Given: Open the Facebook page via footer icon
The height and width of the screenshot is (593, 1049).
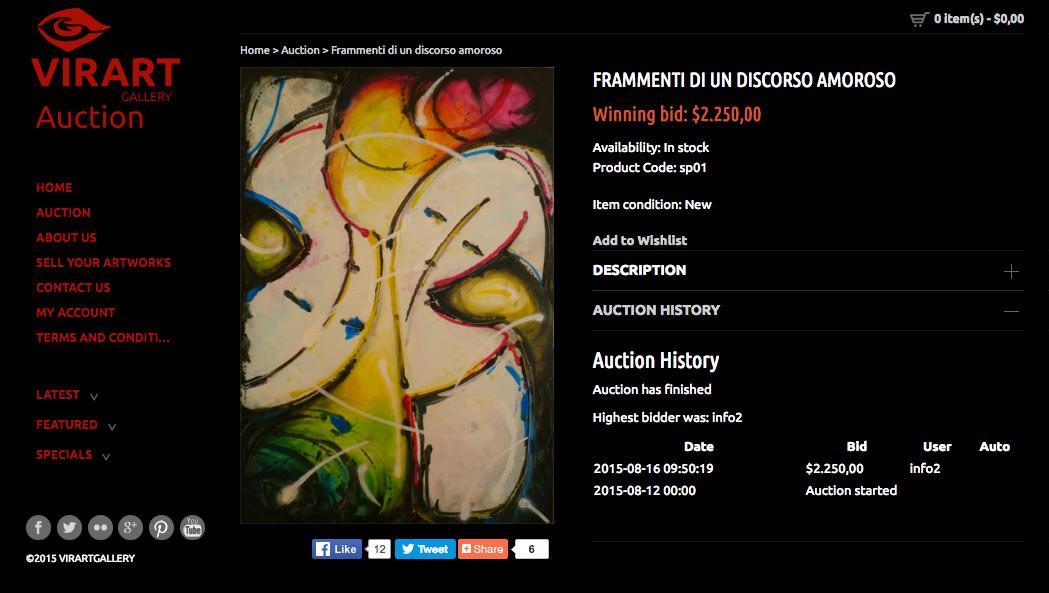Looking at the screenshot, I should point(38,528).
